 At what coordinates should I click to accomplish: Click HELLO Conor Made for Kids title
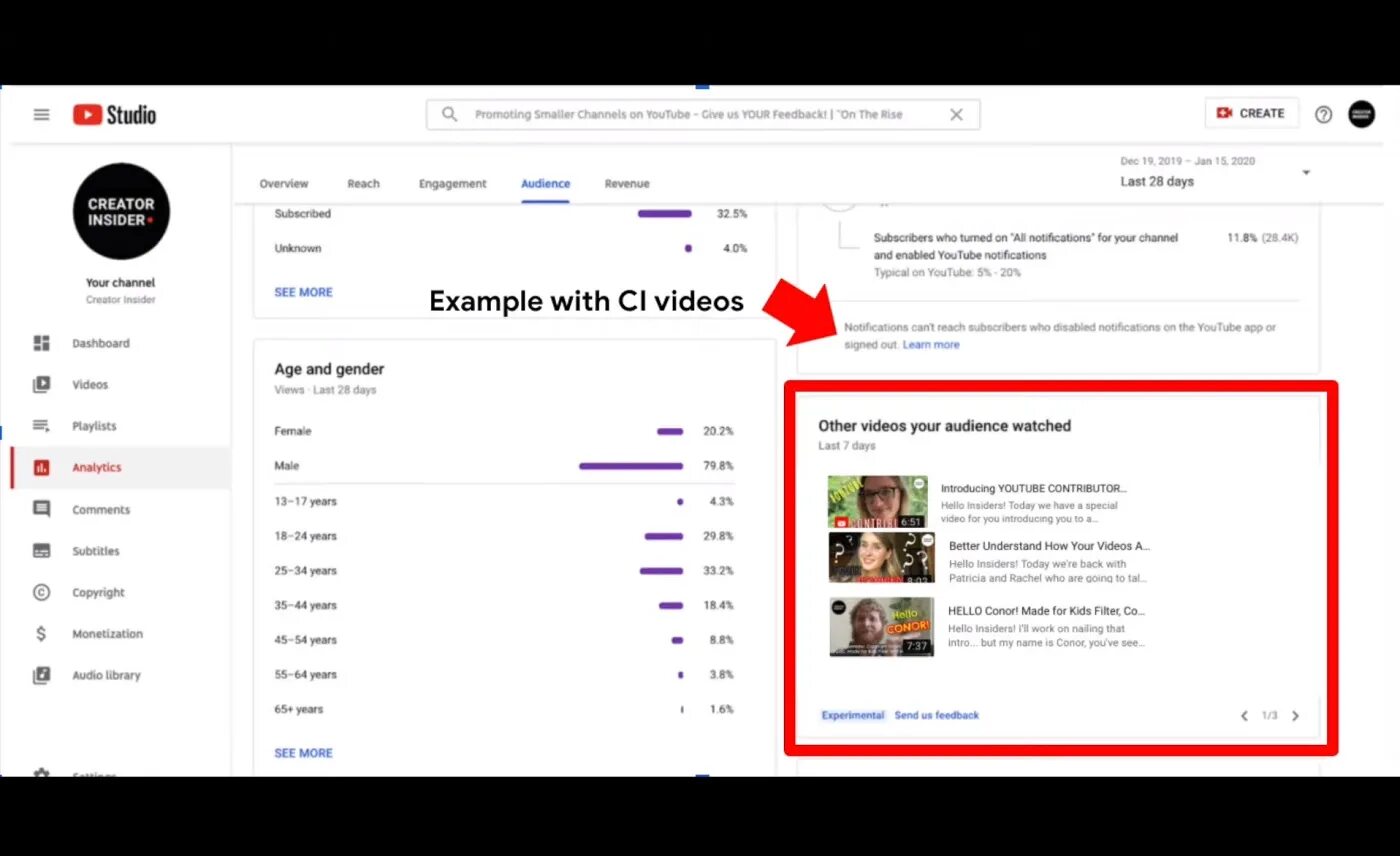click(x=1047, y=610)
